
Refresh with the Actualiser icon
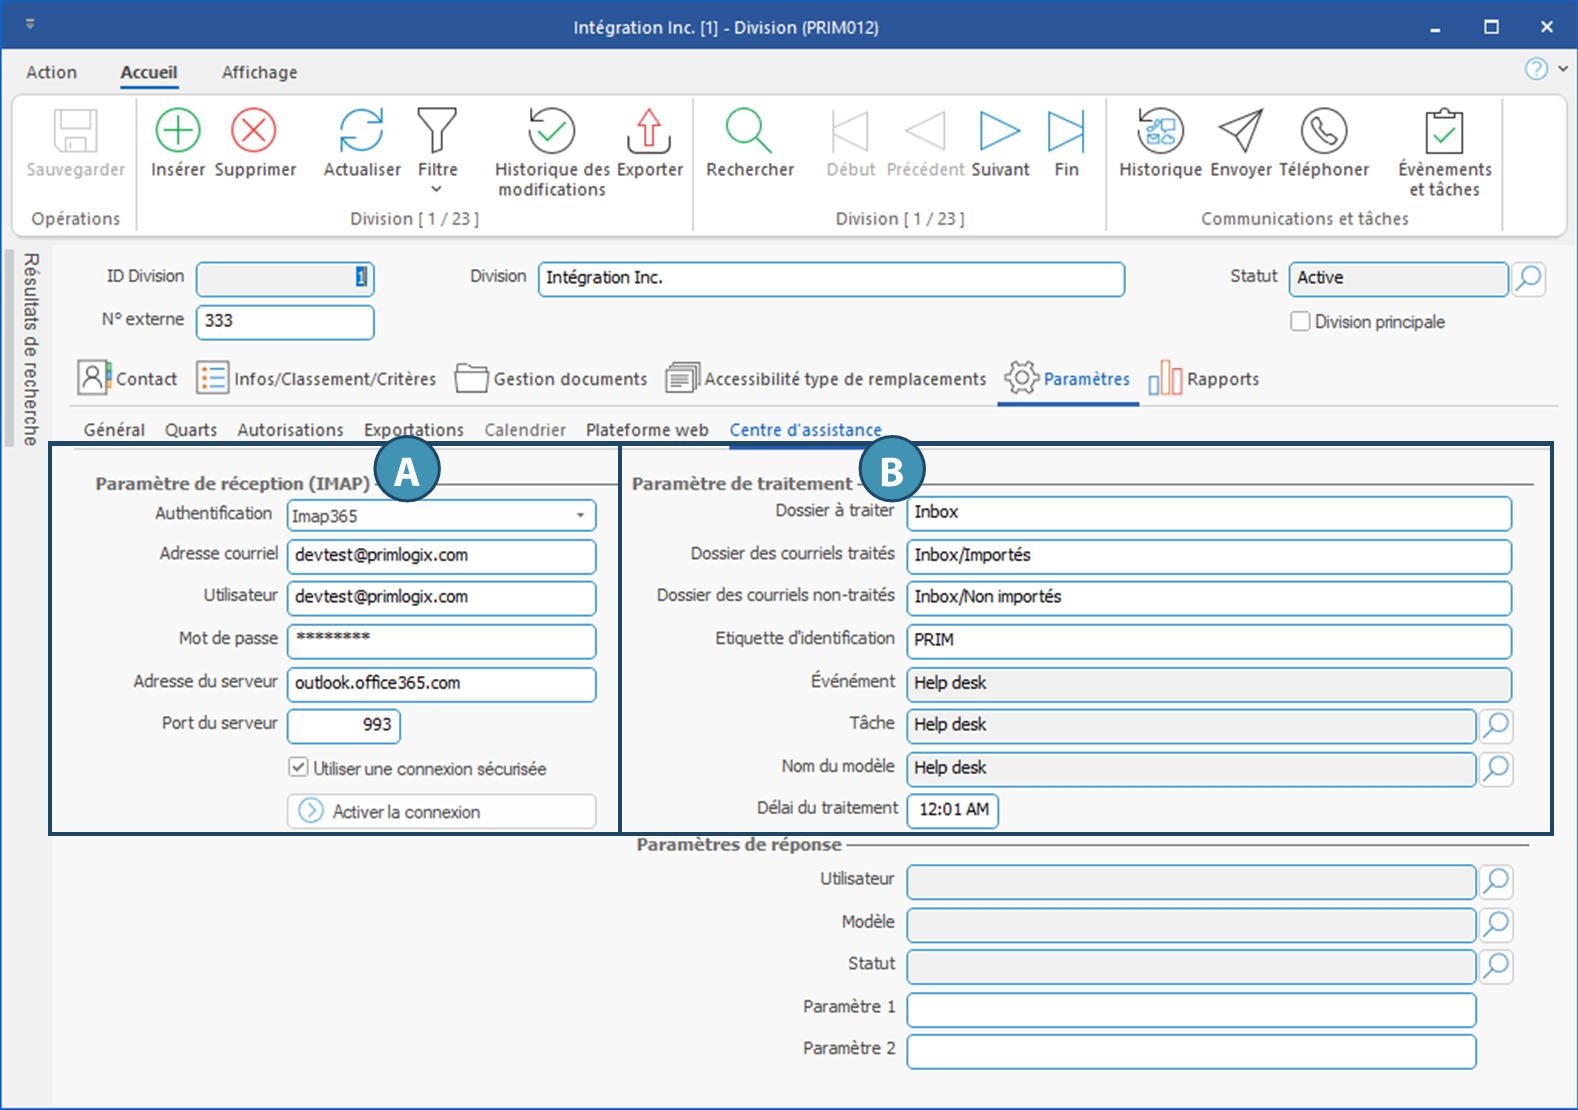(x=361, y=131)
